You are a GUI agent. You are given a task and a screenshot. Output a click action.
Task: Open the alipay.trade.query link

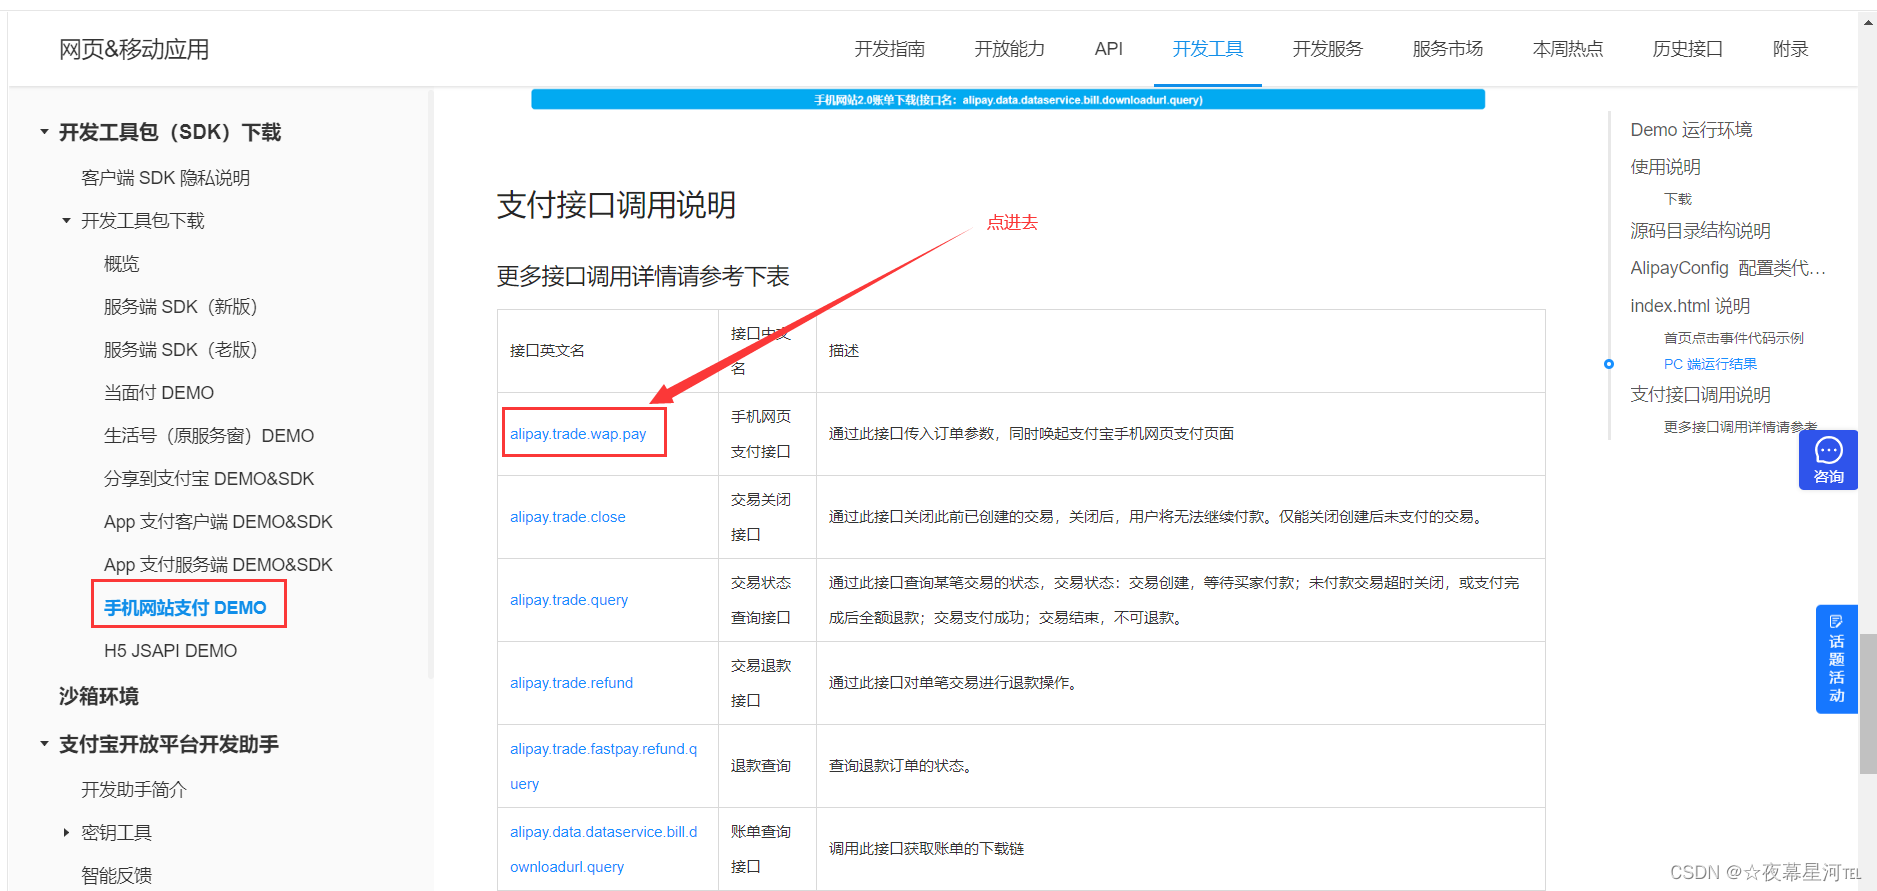pos(569,600)
